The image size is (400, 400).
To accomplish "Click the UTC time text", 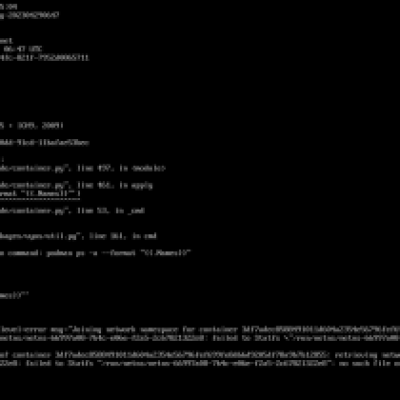I will (x=23, y=49).
